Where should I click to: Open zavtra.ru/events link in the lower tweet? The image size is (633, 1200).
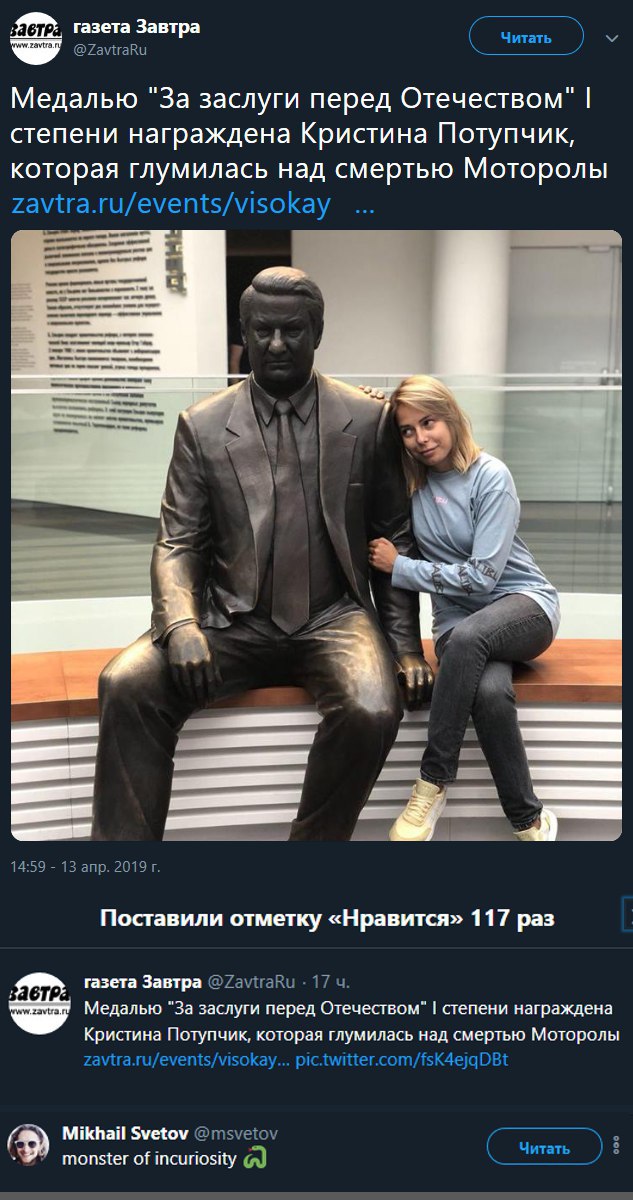tap(188, 1059)
